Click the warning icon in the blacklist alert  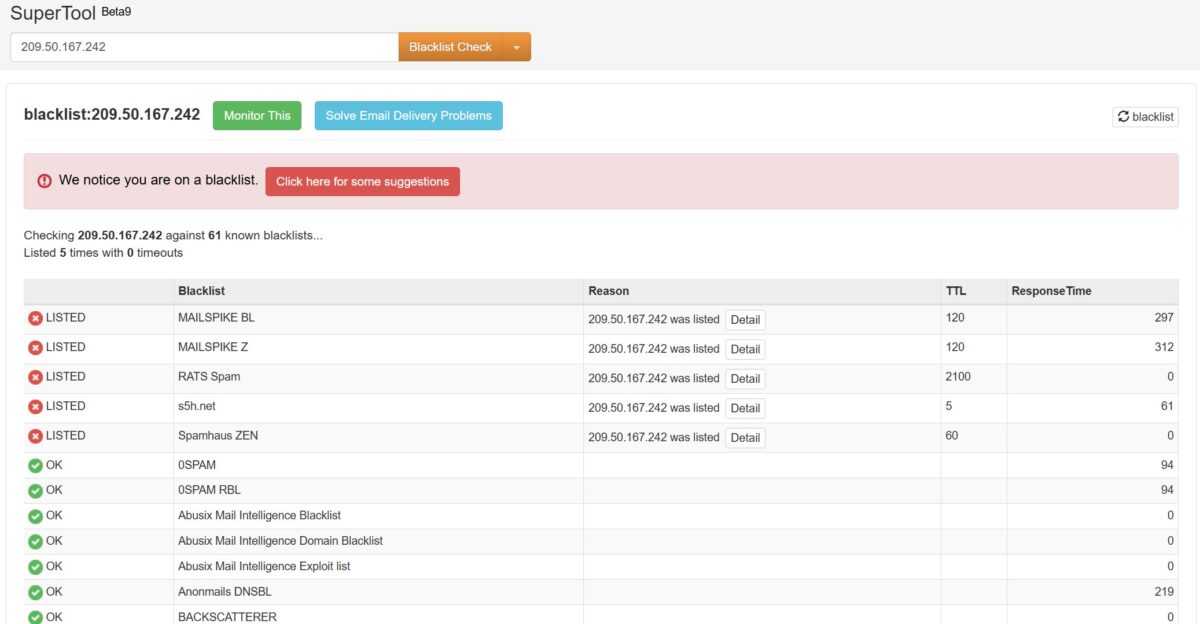(x=44, y=181)
